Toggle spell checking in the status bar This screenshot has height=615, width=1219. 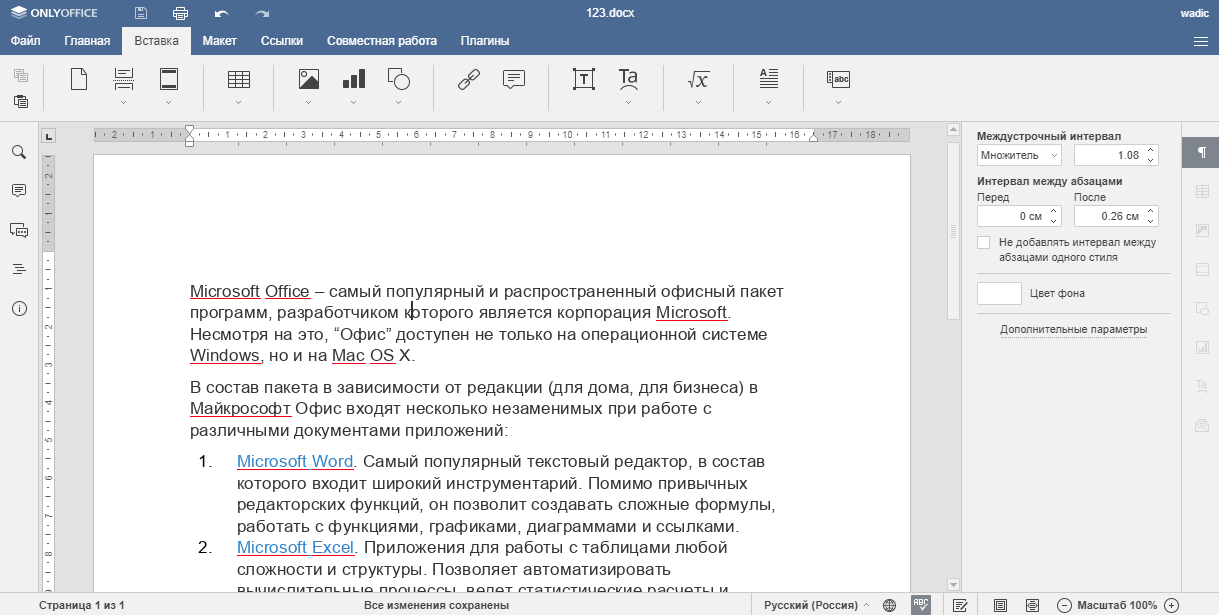922,604
